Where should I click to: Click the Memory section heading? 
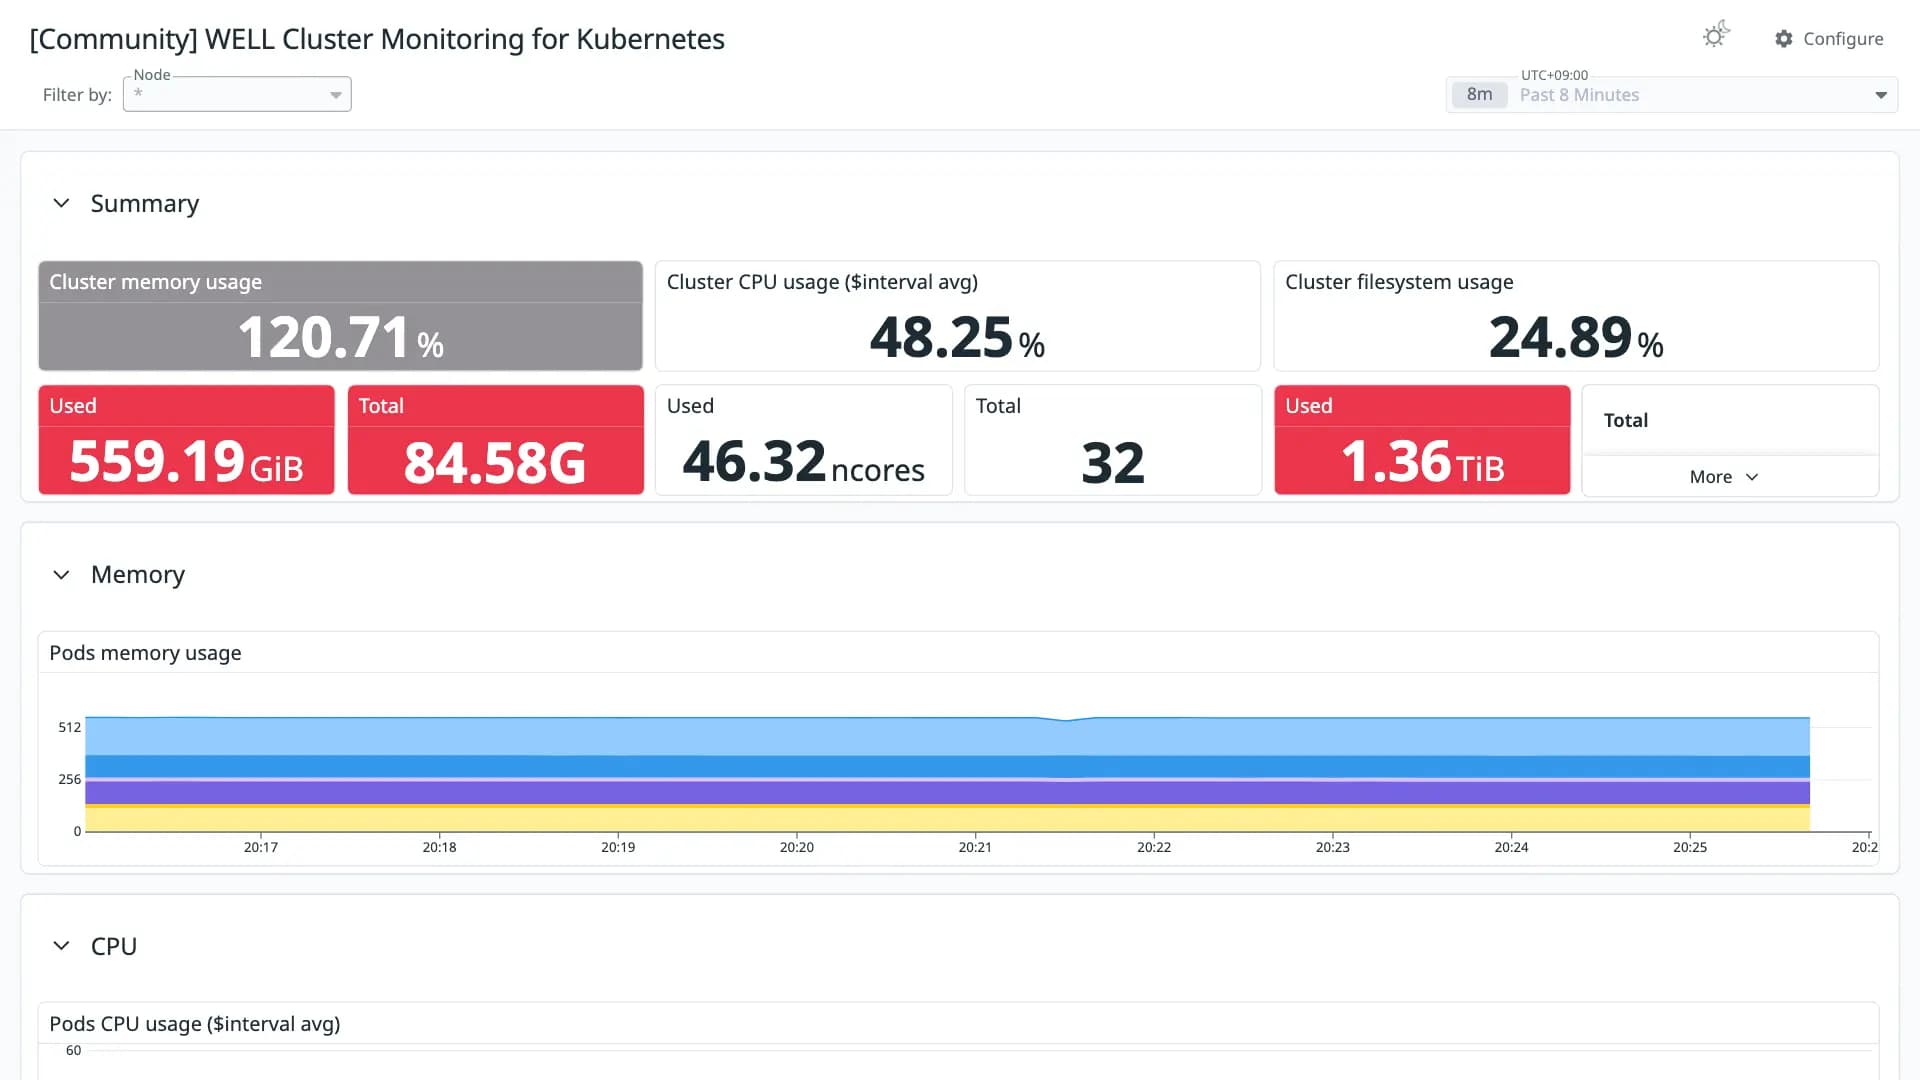click(138, 575)
